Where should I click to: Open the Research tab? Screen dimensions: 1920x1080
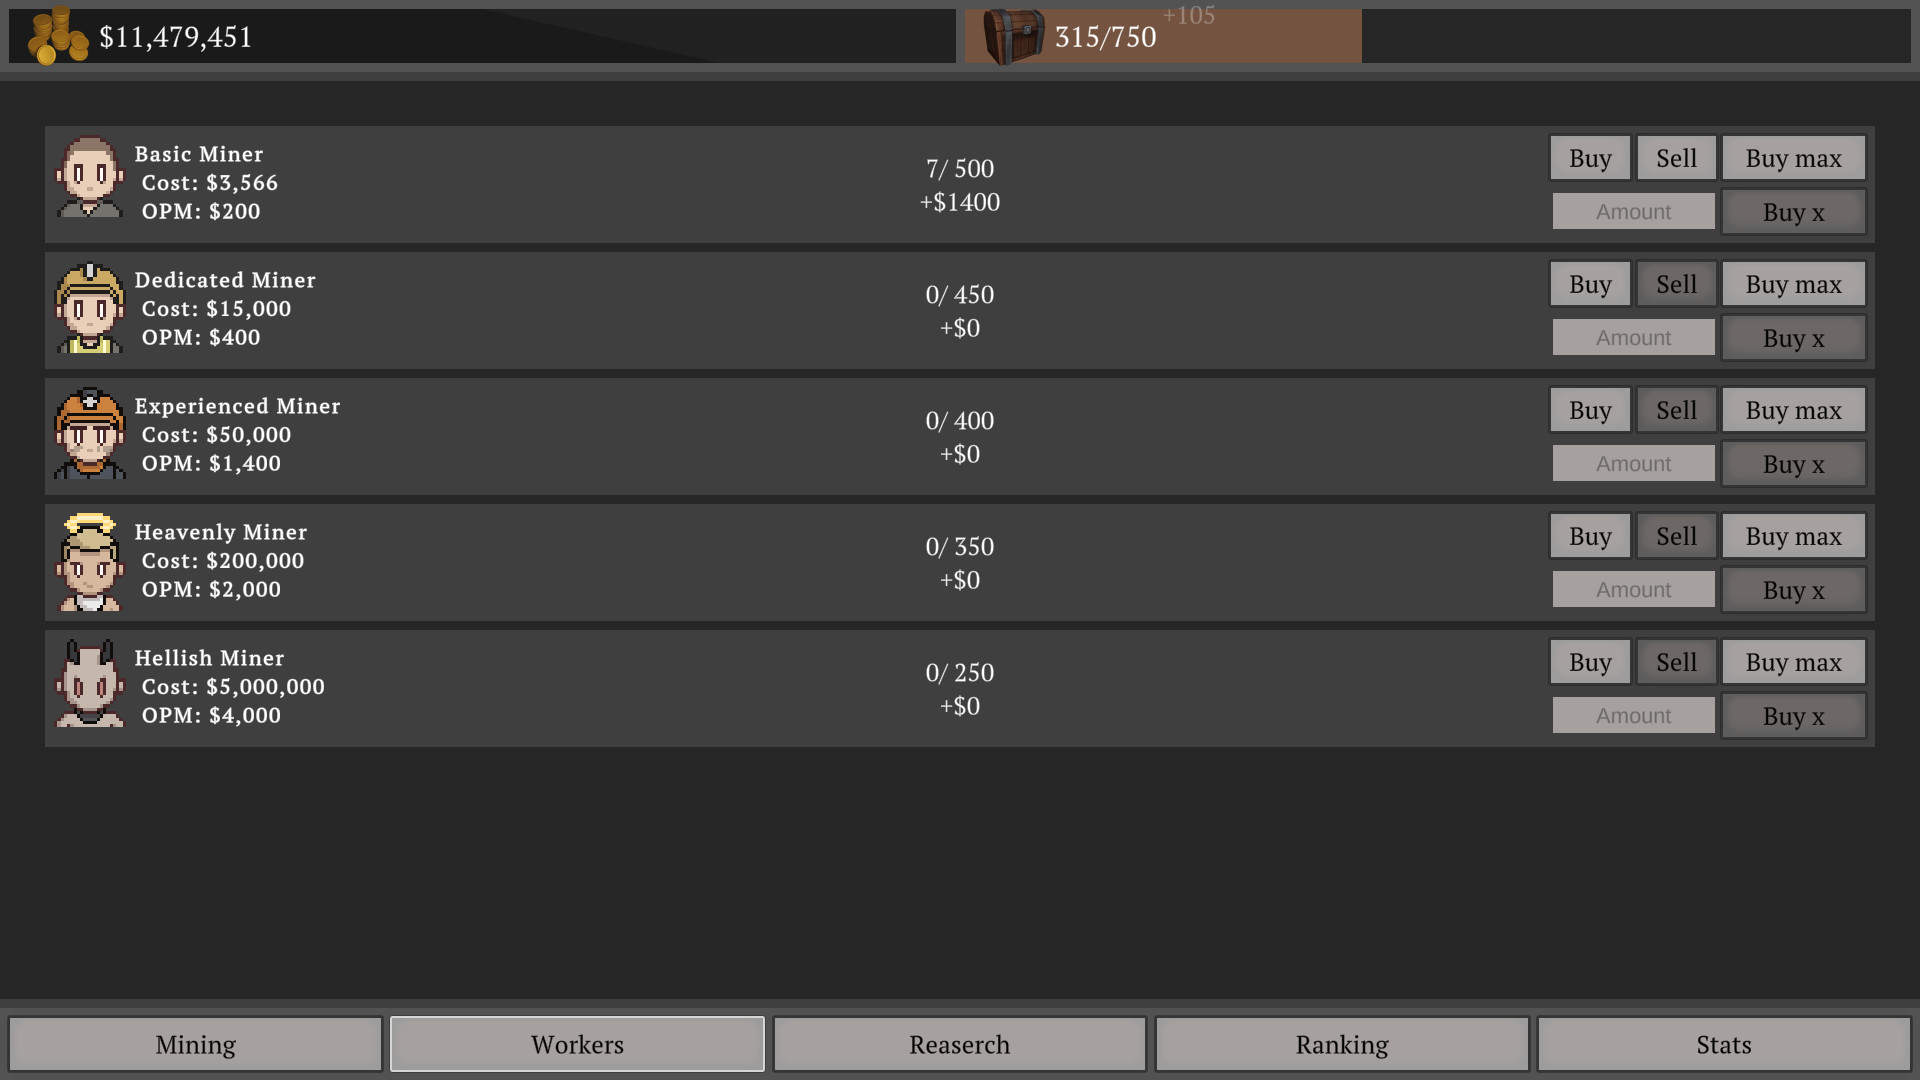click(959, 1042)
